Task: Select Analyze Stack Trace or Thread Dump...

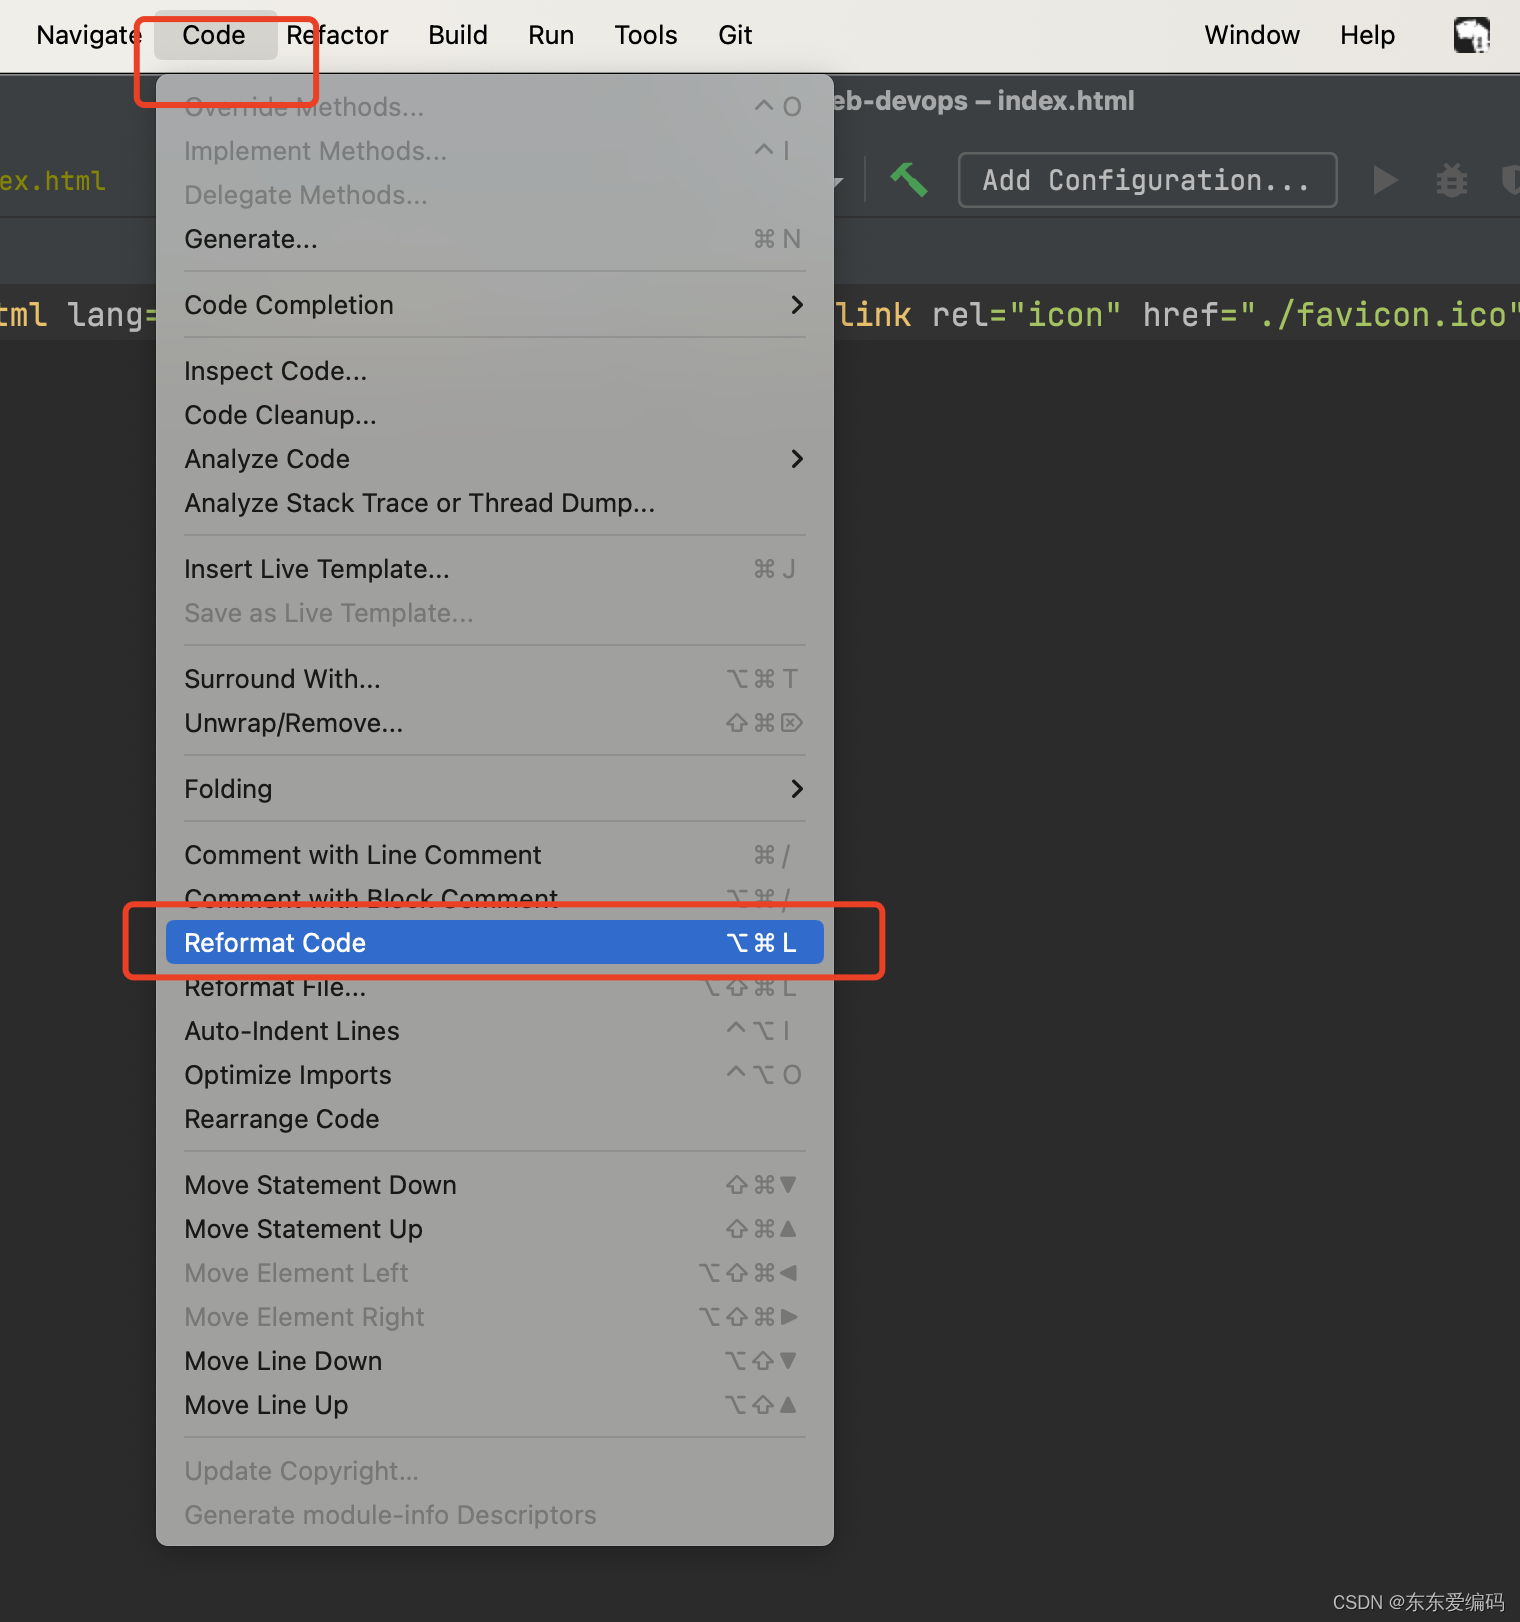Action: pos(494,503)
